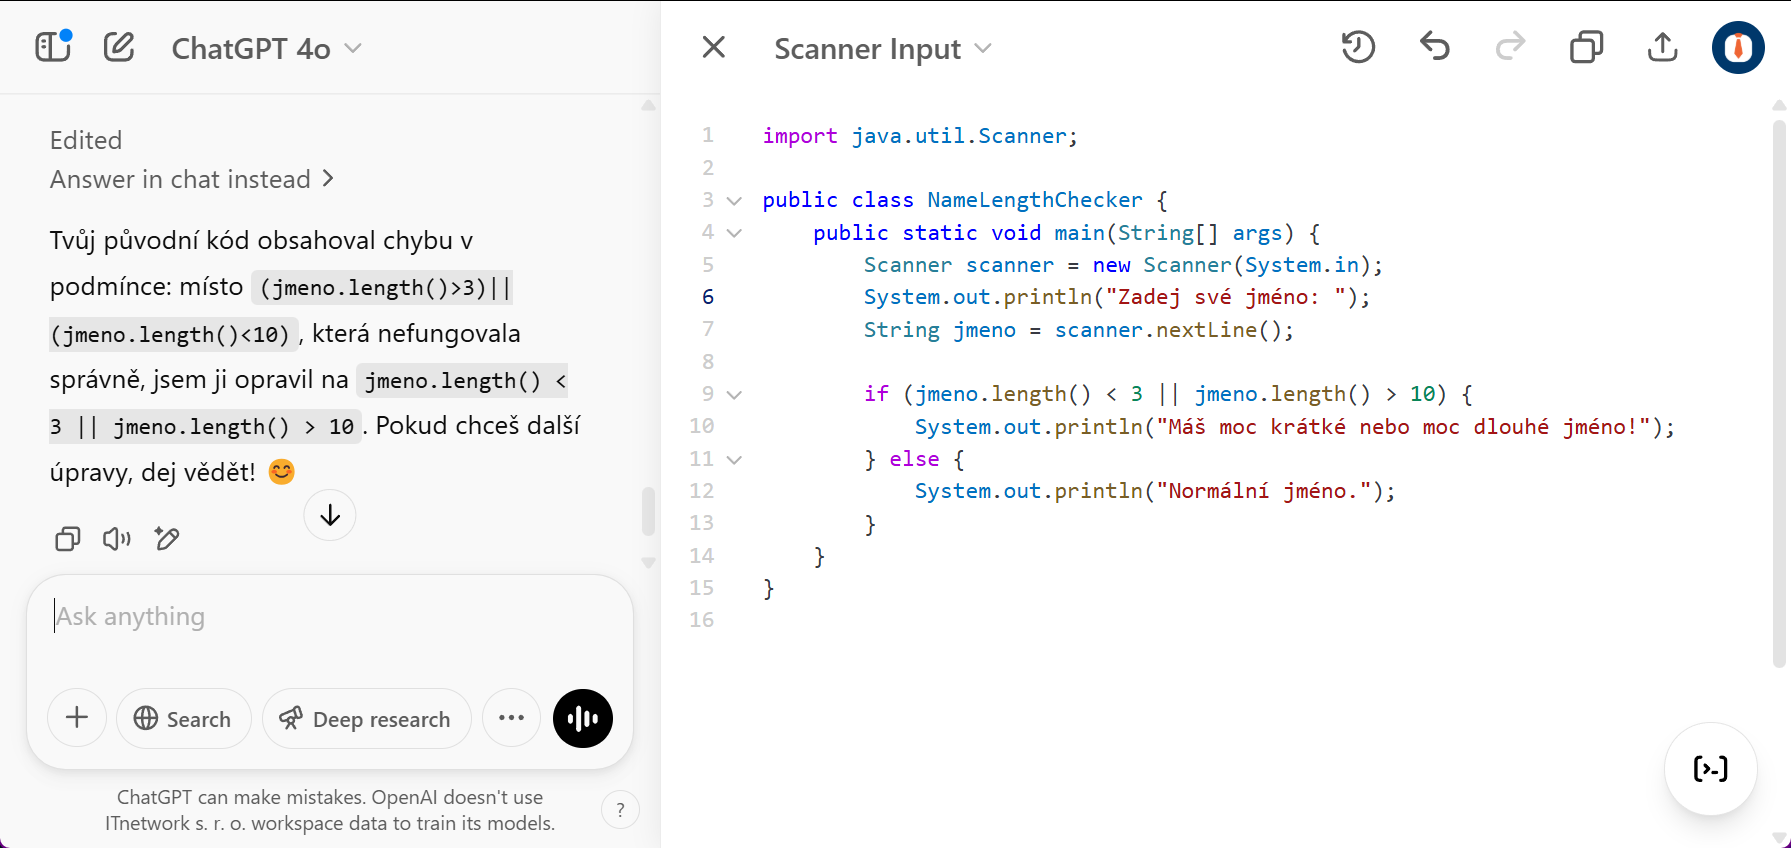Toggle the sidebar panel icon
The width and height of the screenshot is (1791, 848).
(x=53, y=47)
